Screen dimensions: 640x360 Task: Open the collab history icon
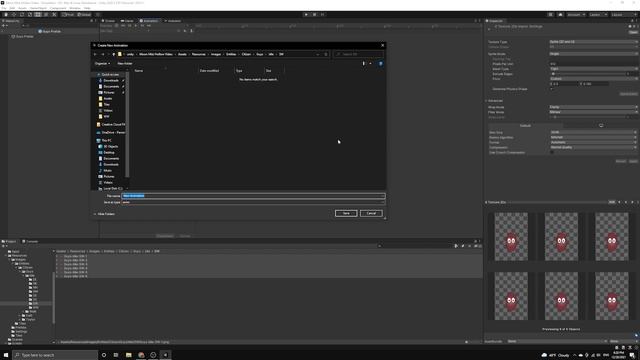[551, 14]
